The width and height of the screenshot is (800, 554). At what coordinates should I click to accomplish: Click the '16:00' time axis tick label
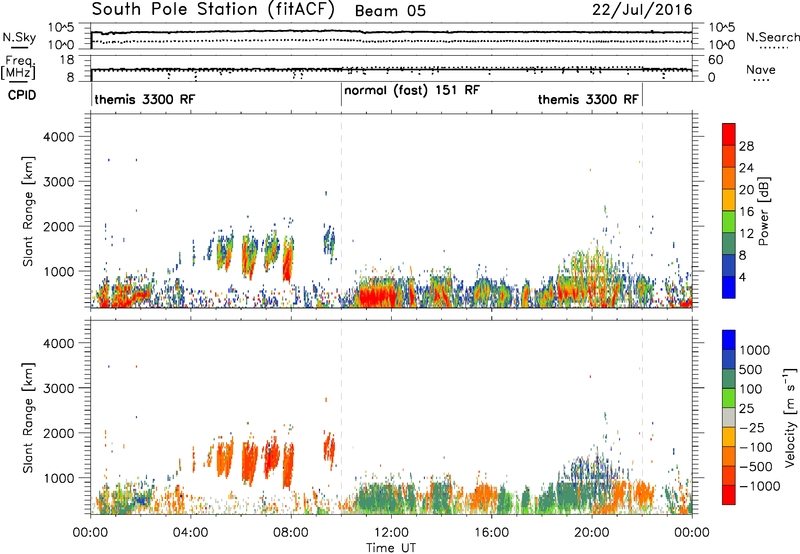[491, 533]
